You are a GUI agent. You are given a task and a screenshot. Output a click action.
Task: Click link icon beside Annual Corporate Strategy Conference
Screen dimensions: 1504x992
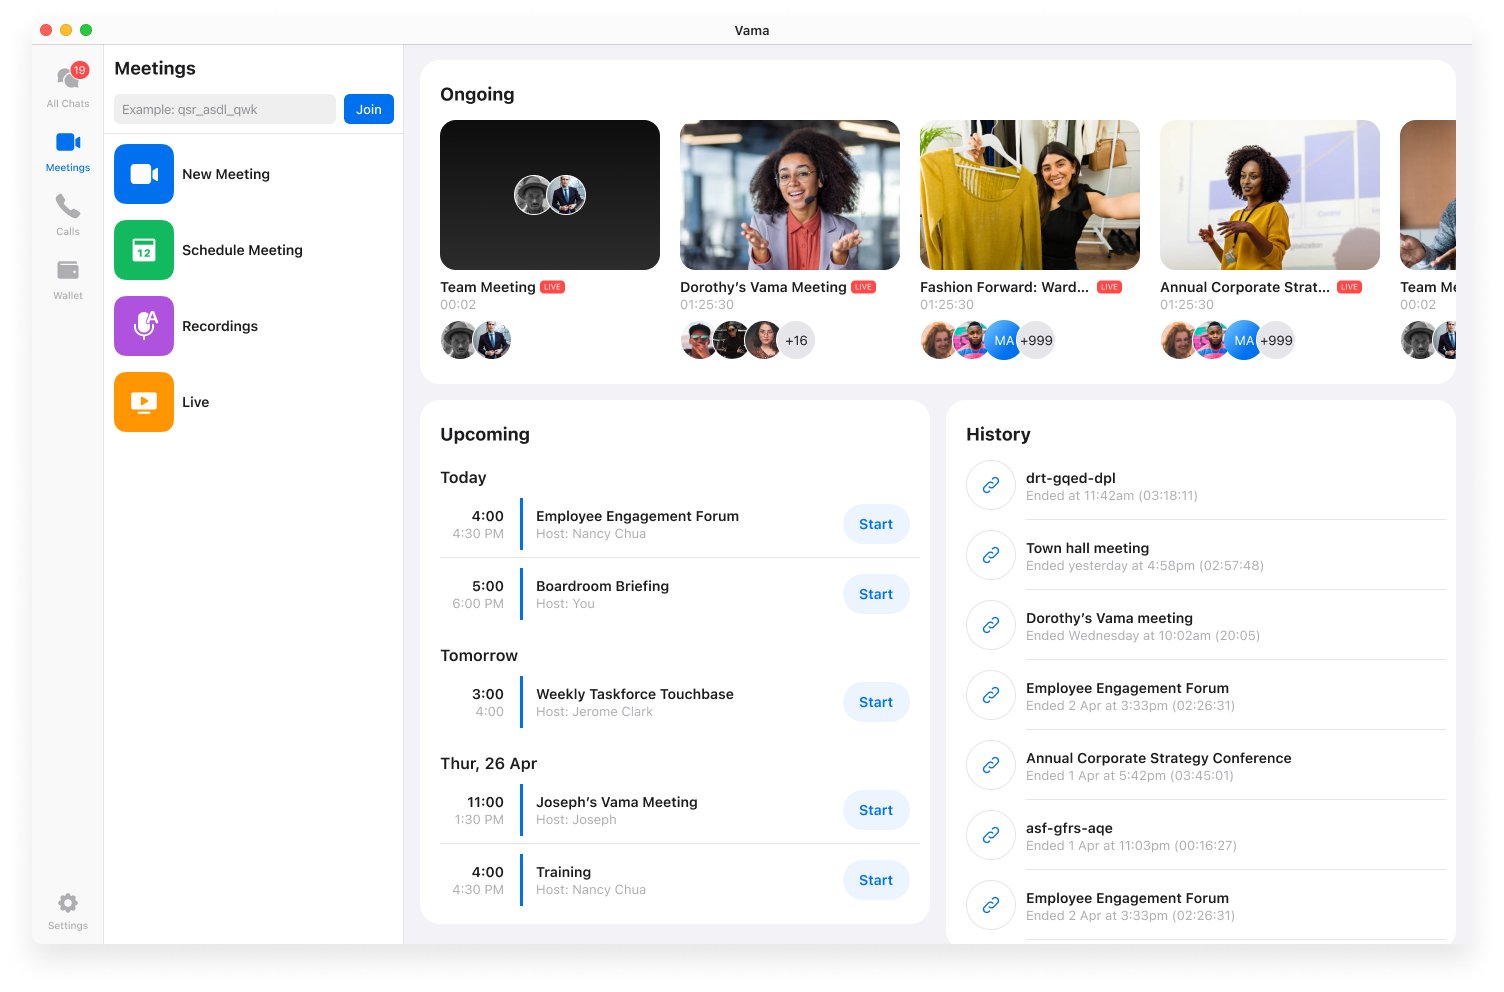(991, 765)
